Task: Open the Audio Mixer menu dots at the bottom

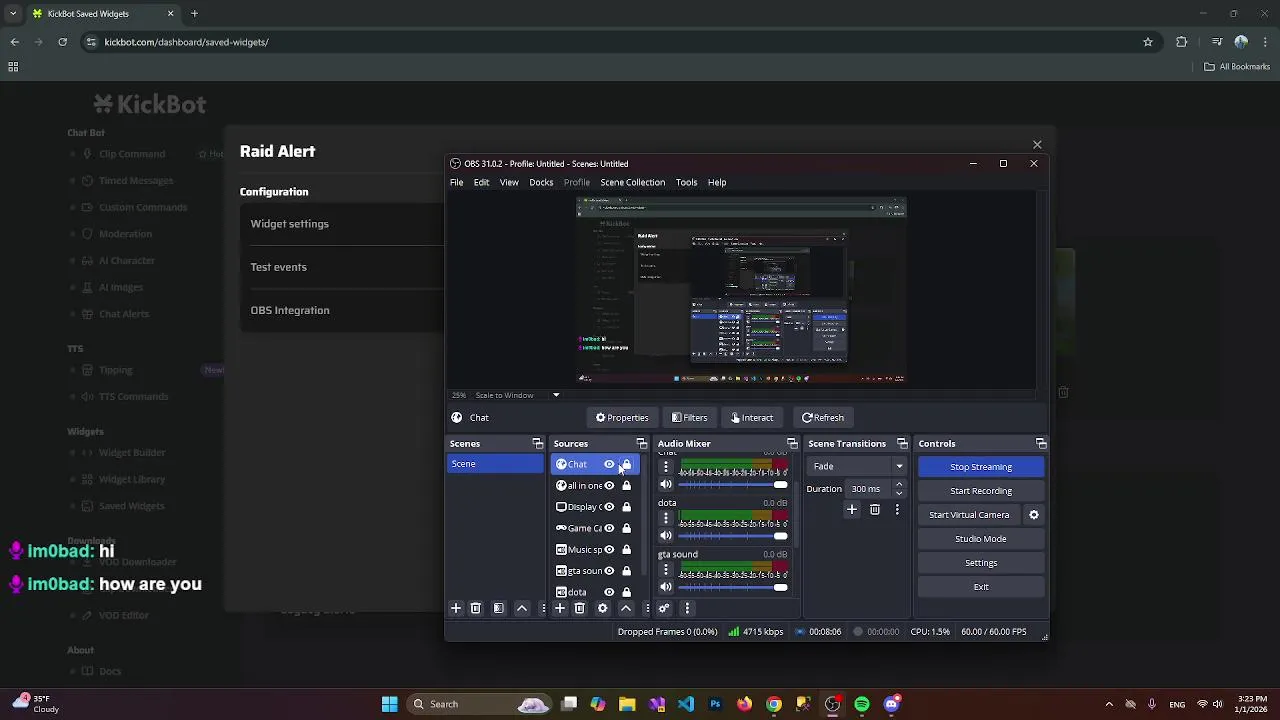Action: pos(686,608)
